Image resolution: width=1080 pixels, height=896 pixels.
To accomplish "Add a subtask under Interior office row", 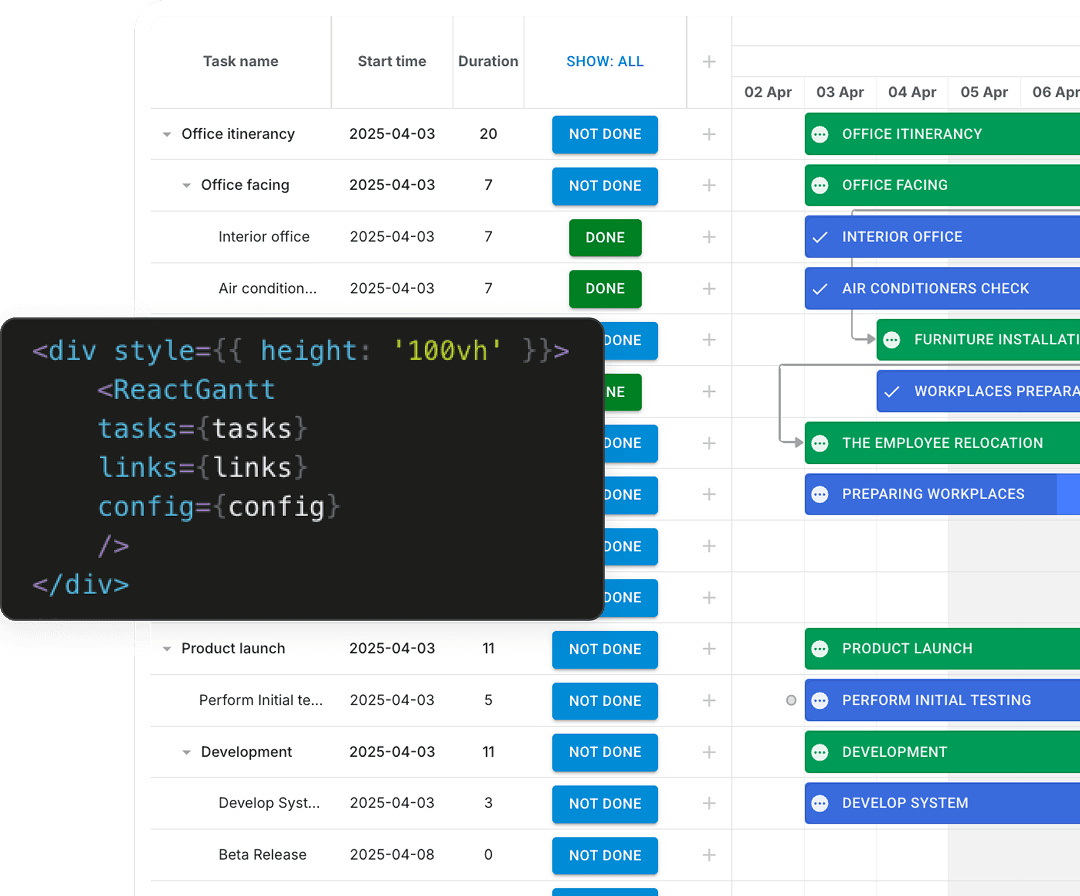I will (x=709, y=237).
